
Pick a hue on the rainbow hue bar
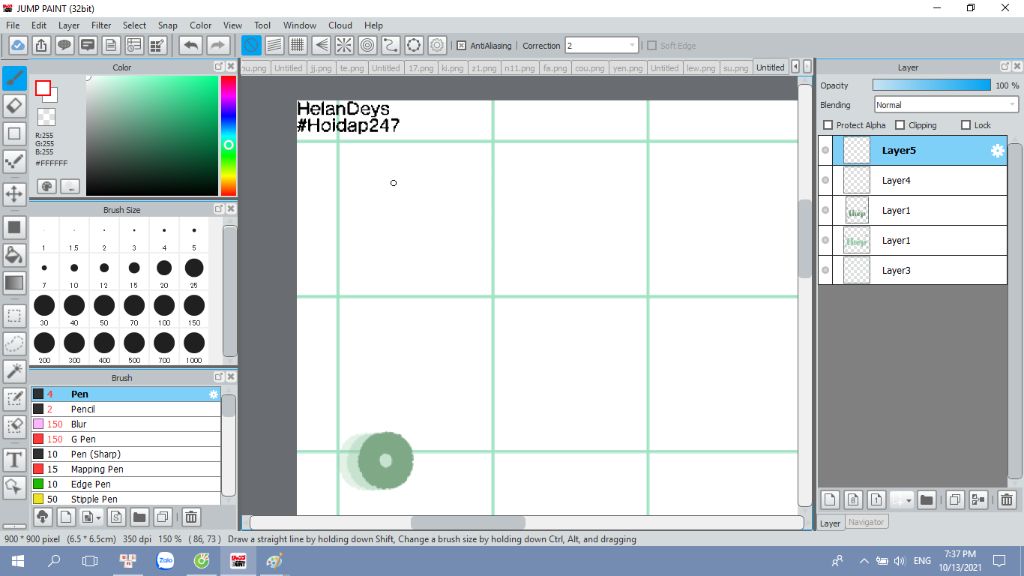(228, 136)
